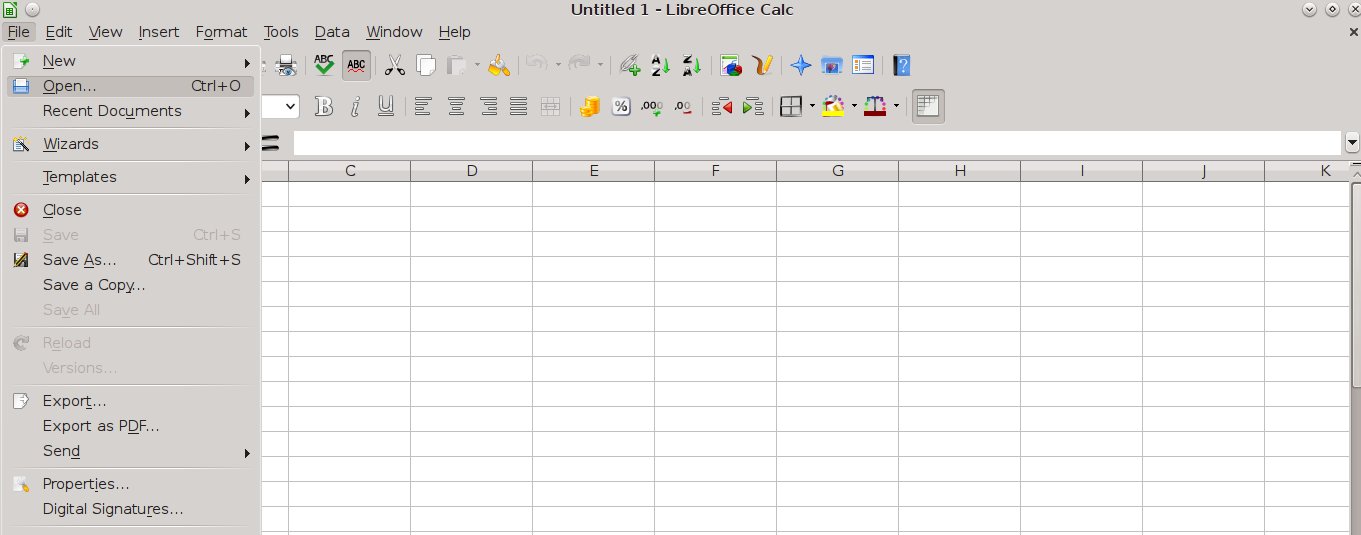Expand the font size dropdown

(291, 106)
